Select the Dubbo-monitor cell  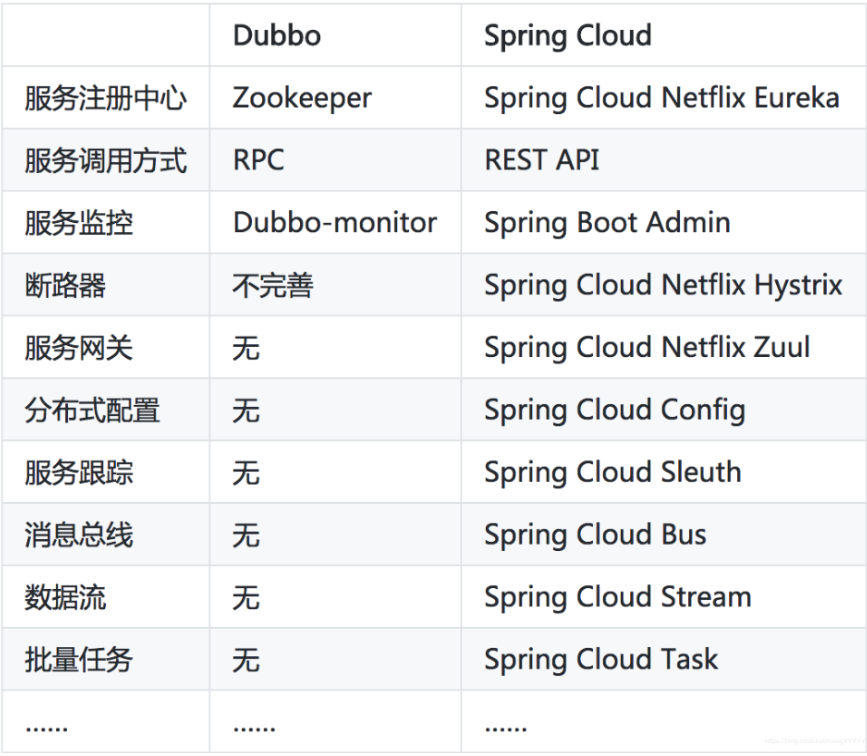[x=335, y=222]
